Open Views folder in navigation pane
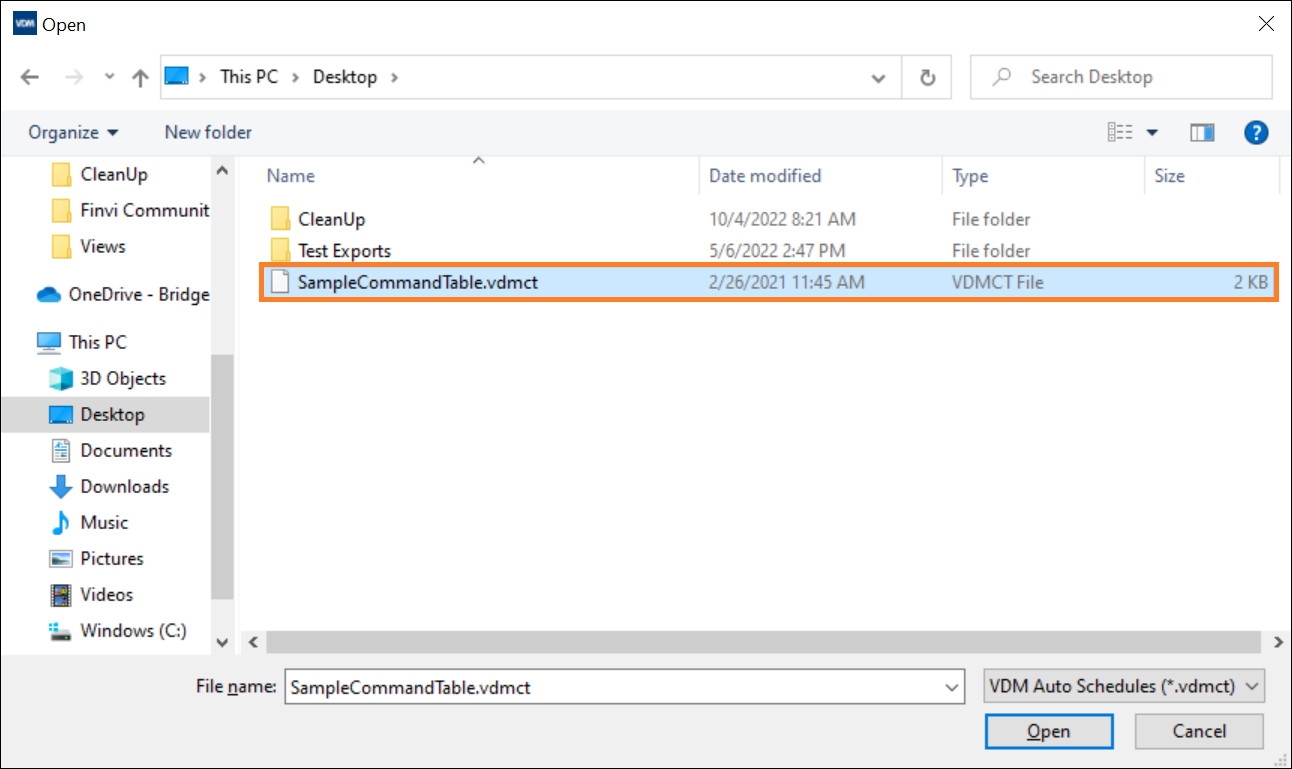Image resolution: width=1292 pixels, height=769 pixels. [103, 246]
